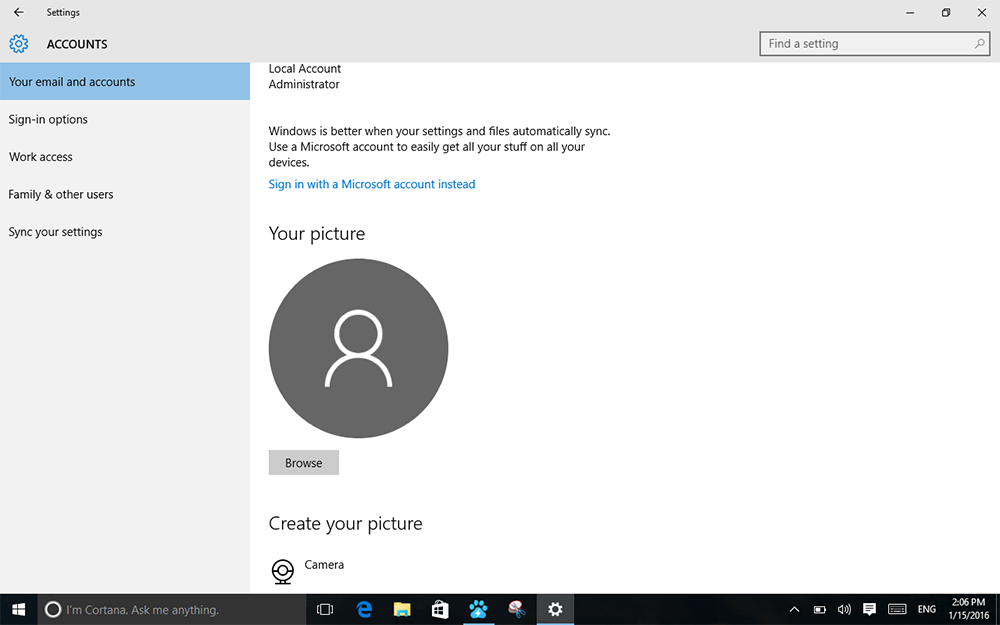Click the Create your picture heading
The image size is (1000, 625).
pyautogui.click(x=346, y=524)
